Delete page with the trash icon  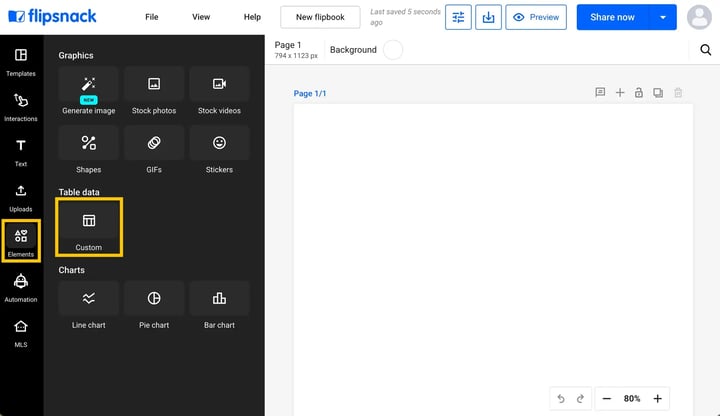pyautogui.click(x=678, y=92)
